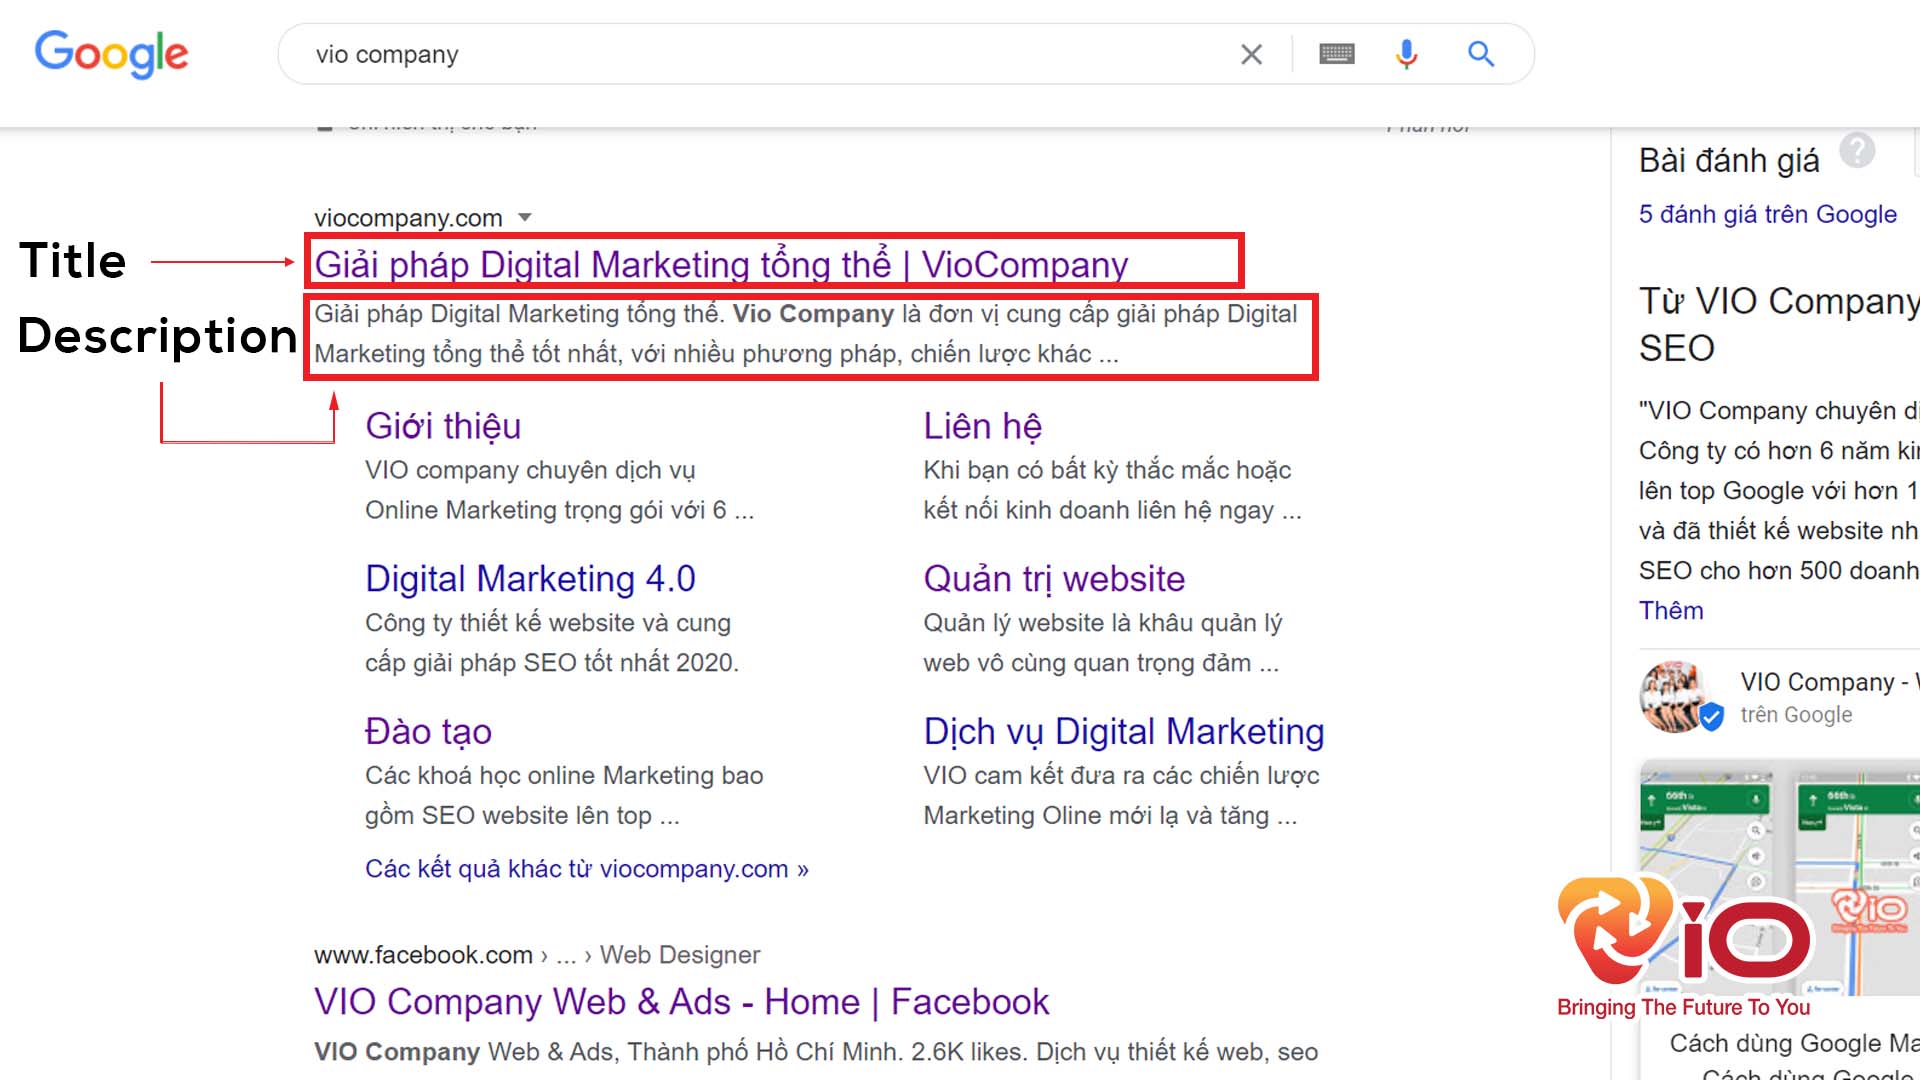Click the 'Bài đánh giá' heading

click(1729, 160)
